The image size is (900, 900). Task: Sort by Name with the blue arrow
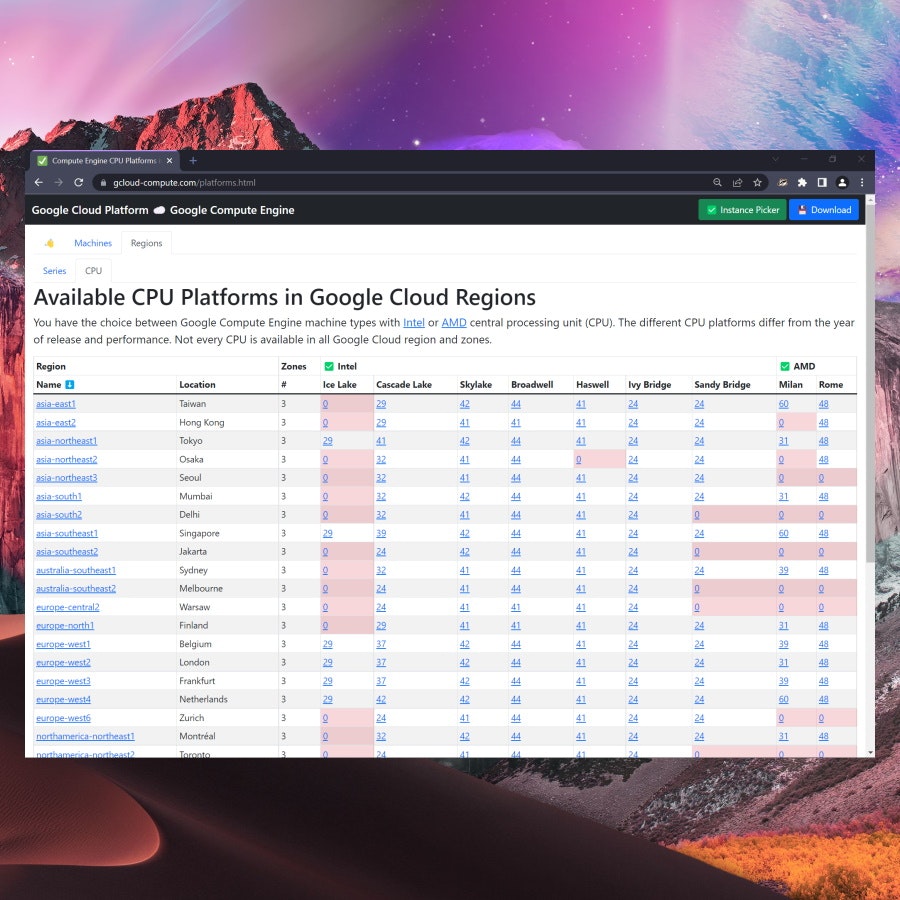pos(69,385)
